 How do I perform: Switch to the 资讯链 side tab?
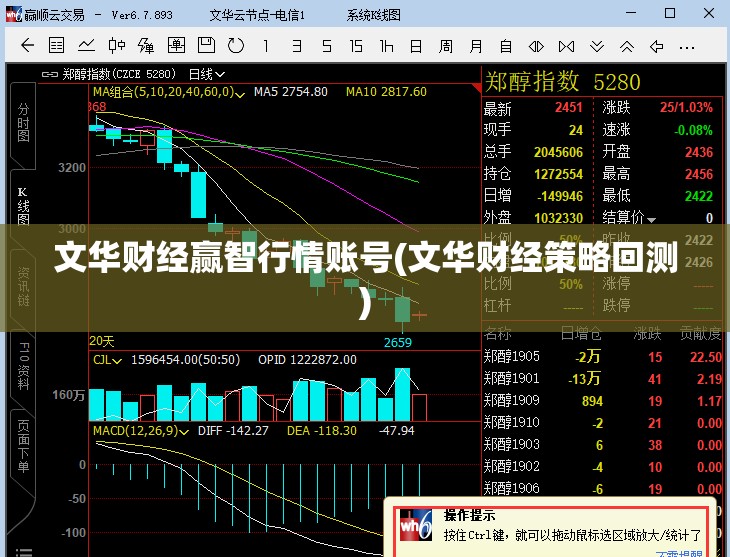pyautogui.click(x=23, y=286)
